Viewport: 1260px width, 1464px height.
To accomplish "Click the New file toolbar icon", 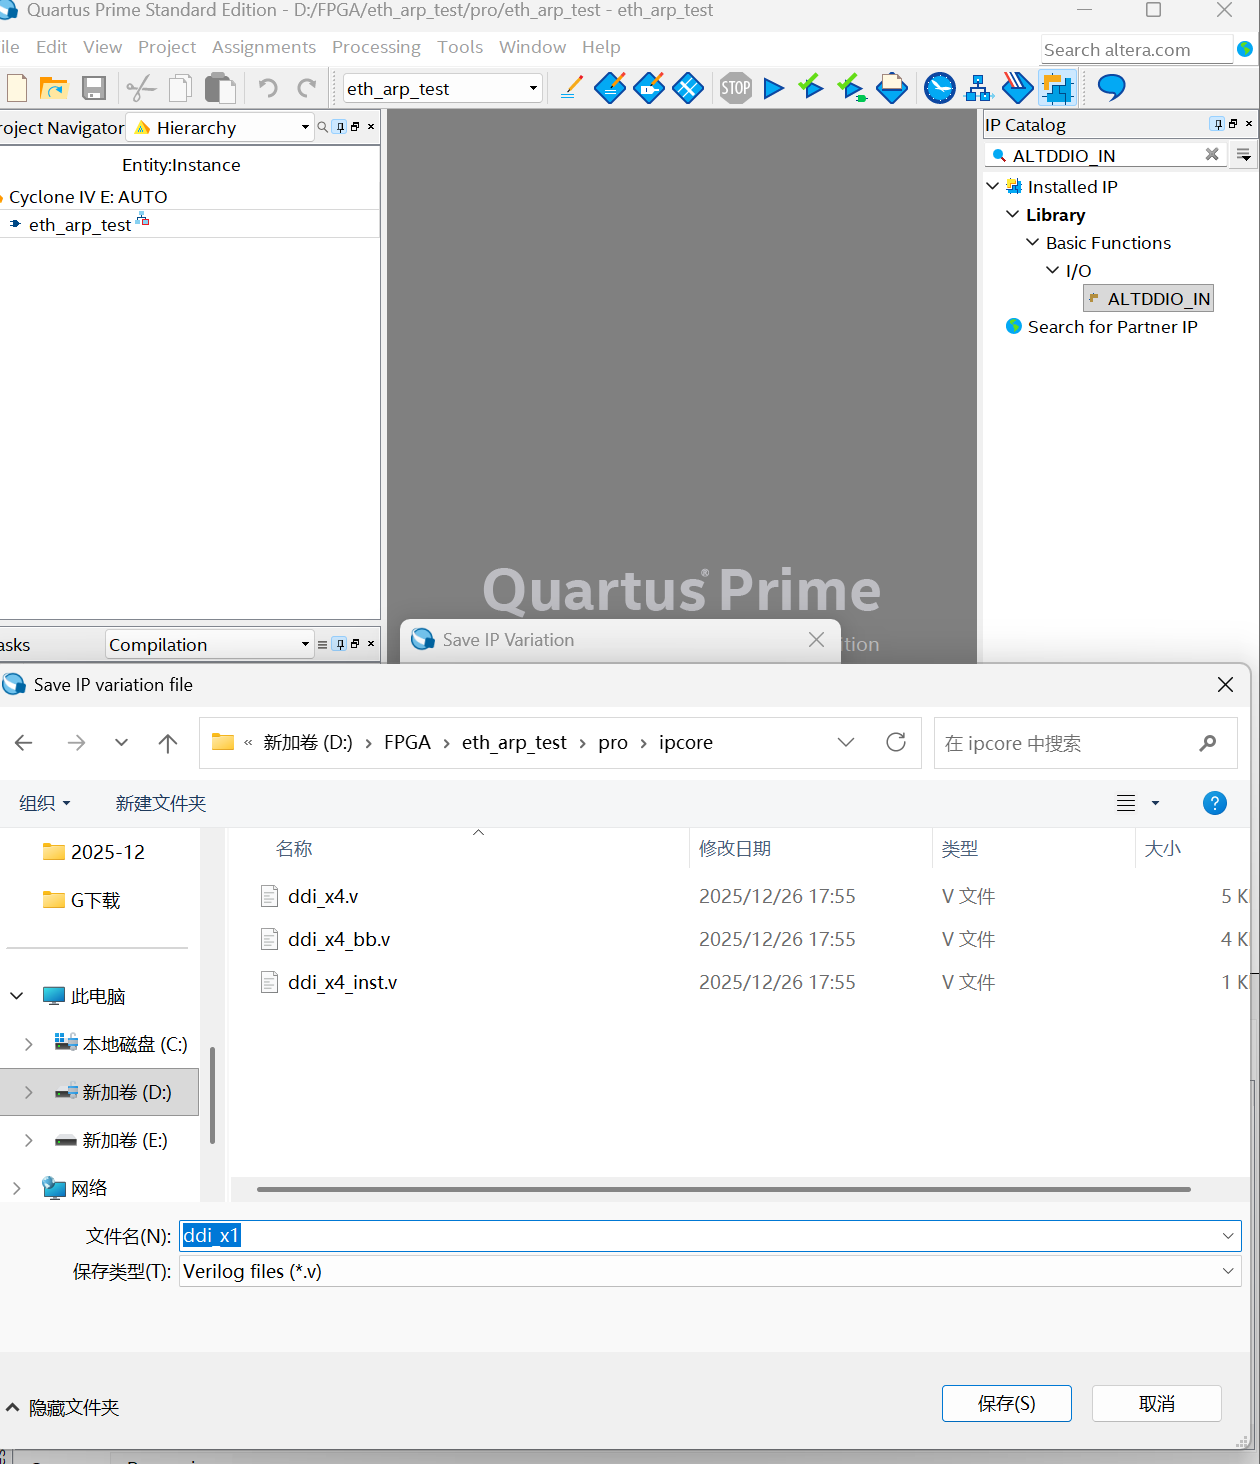I will [x=16, y=88].
